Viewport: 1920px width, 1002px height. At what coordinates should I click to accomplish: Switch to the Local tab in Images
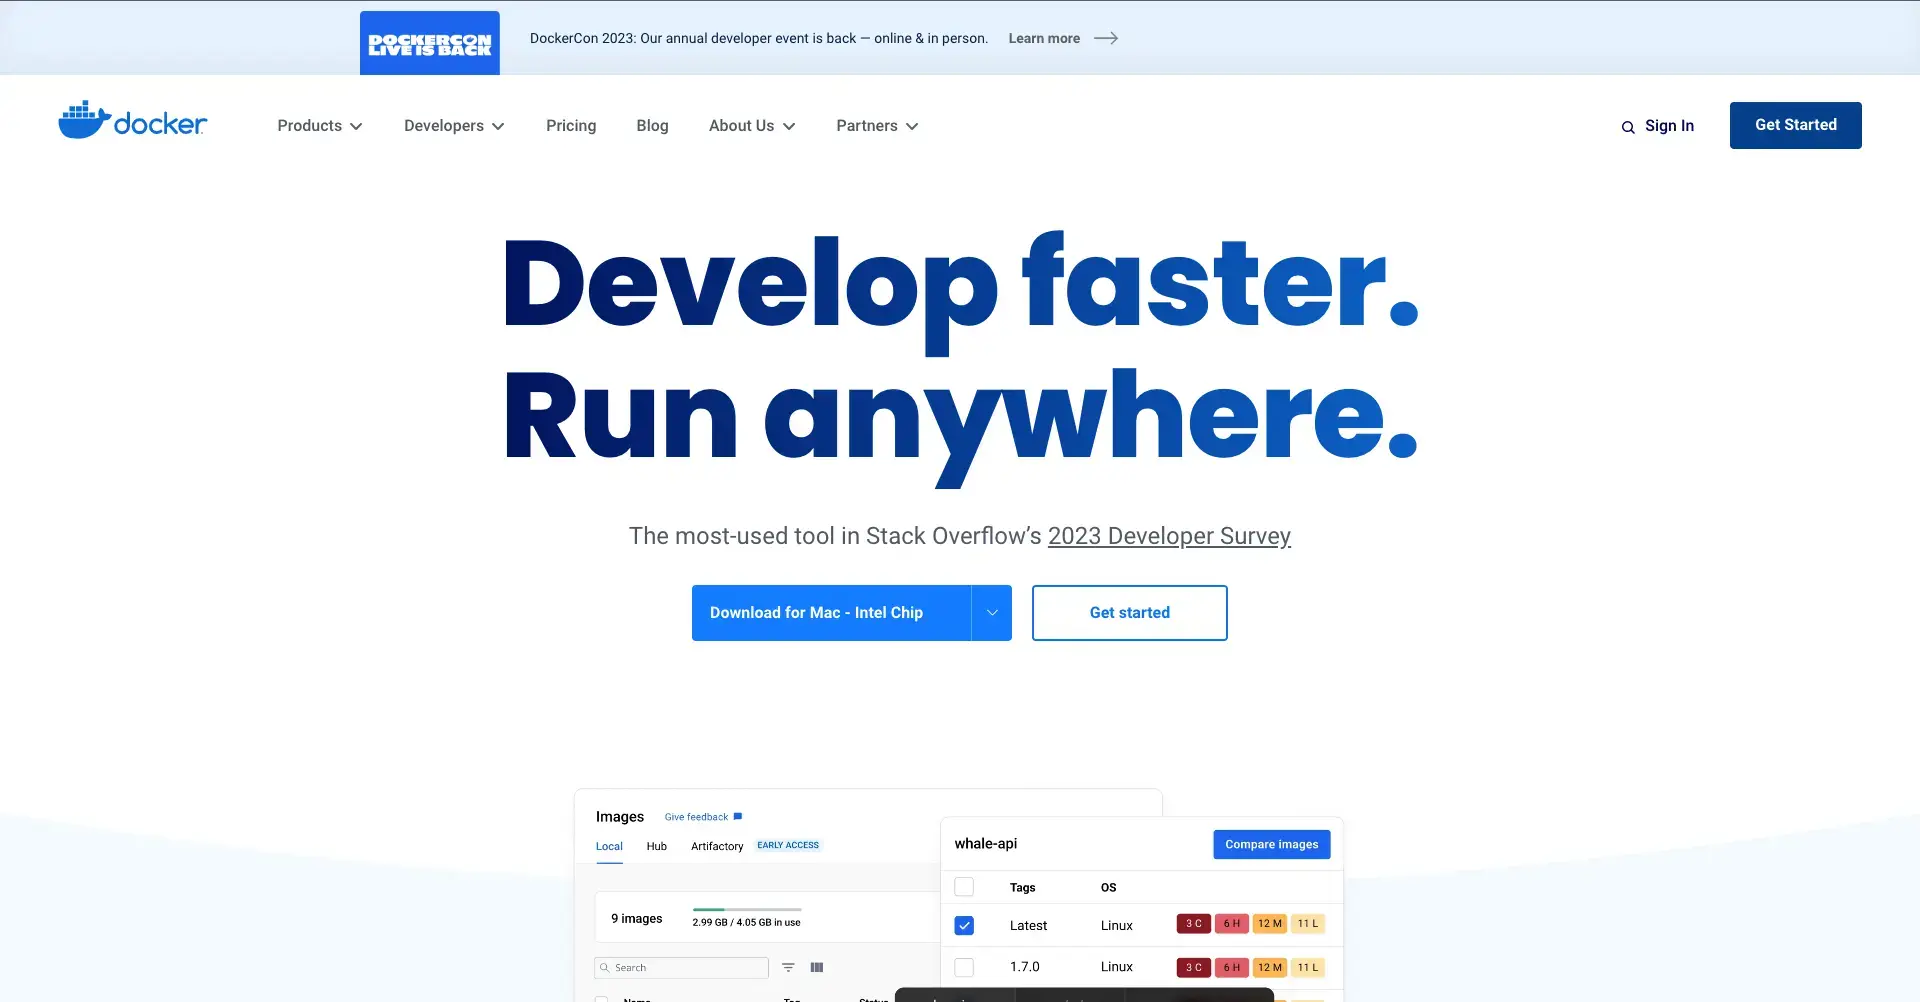(609, 847)
